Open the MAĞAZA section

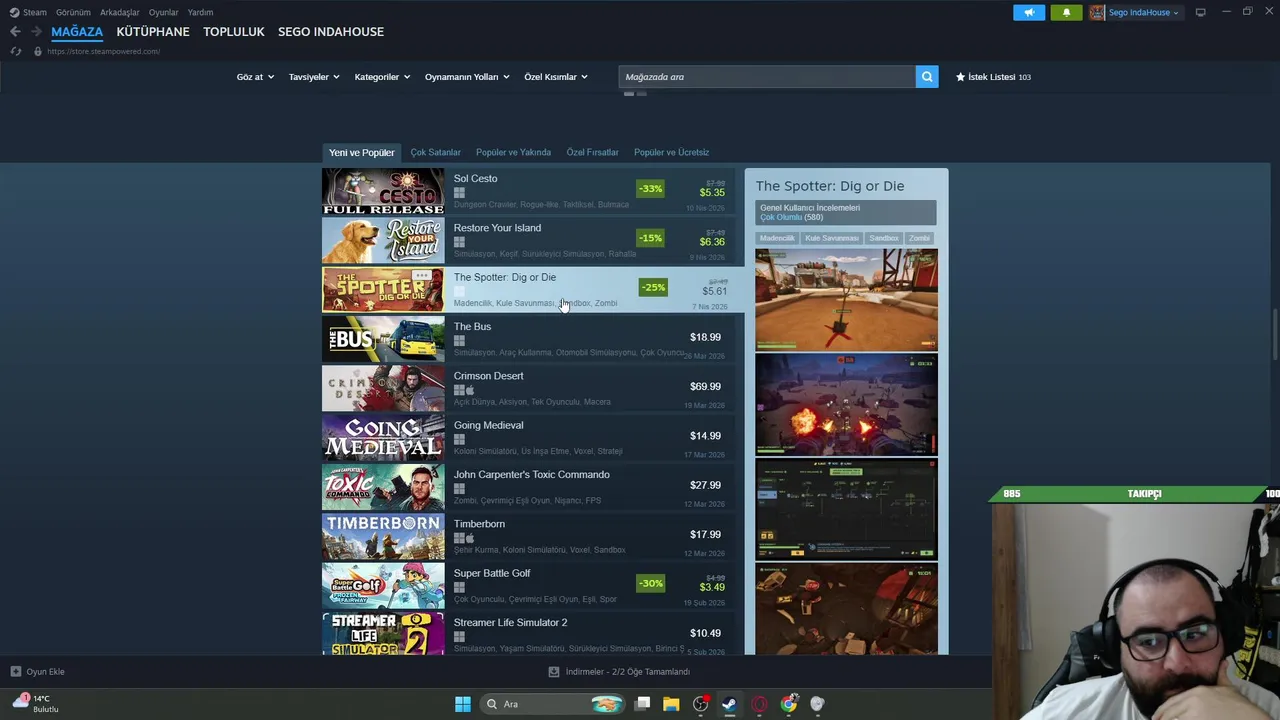77,32
